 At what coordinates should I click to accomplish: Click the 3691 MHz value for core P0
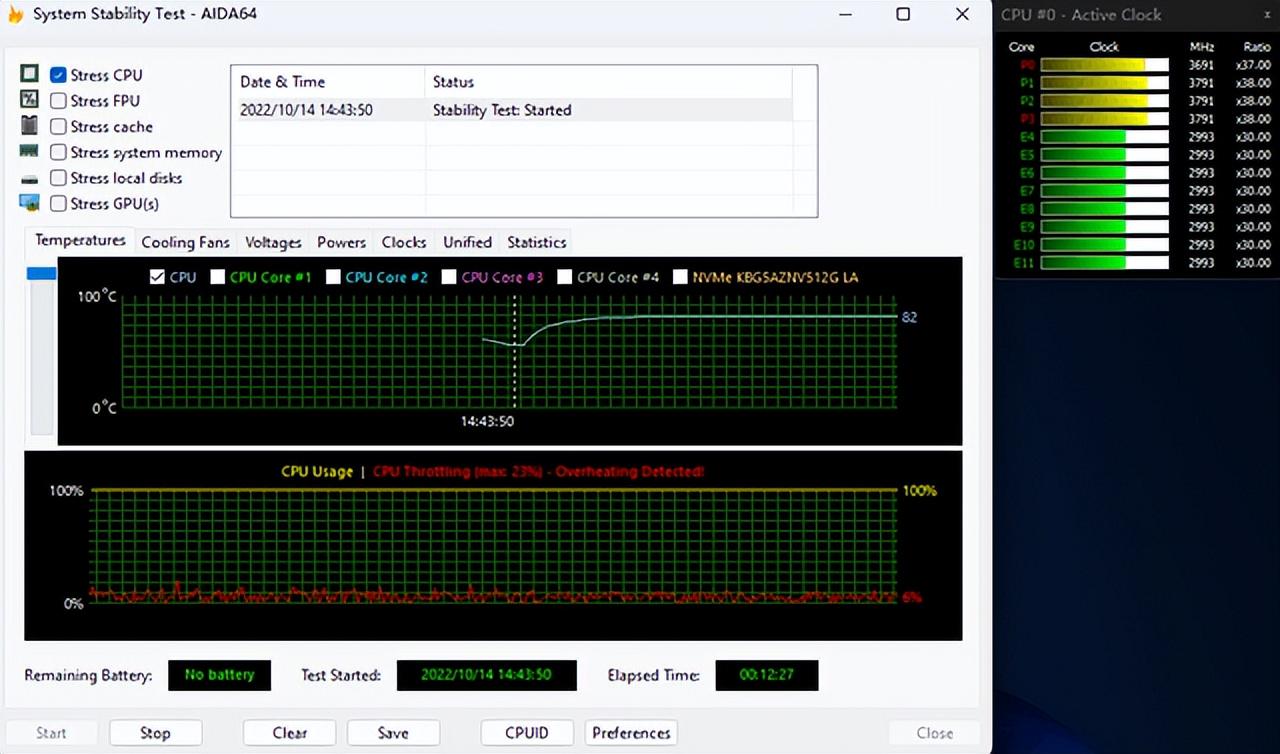click(x=1201, y=65)
